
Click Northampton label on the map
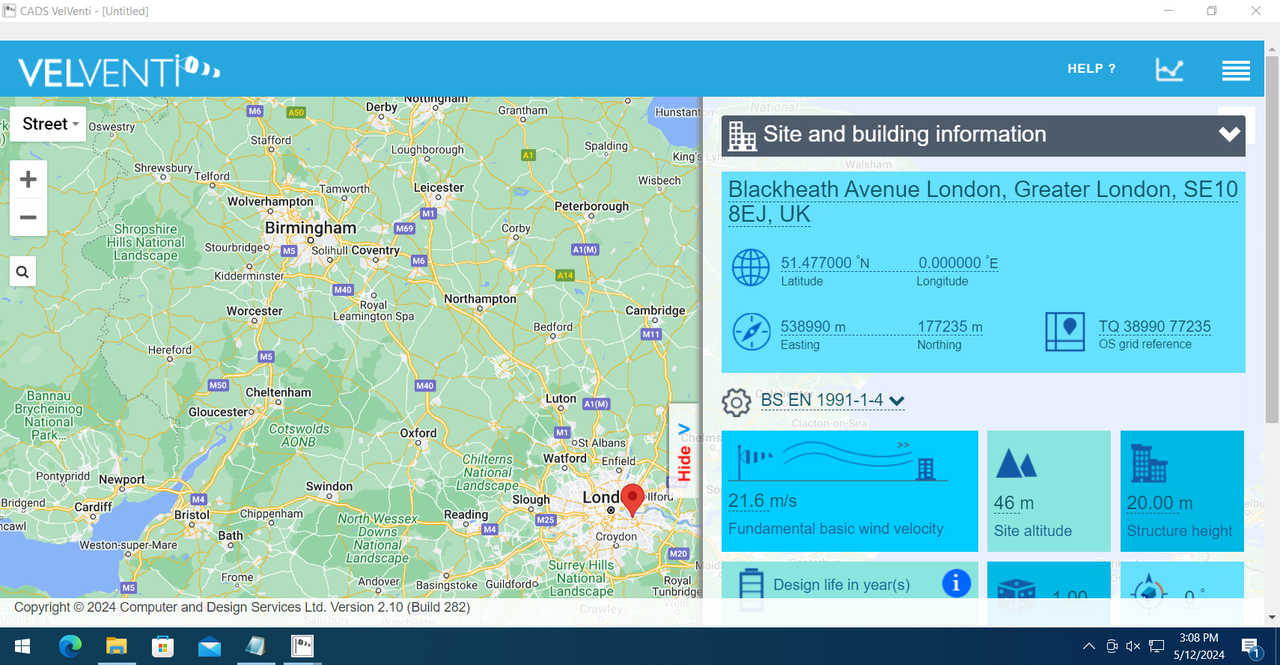click(x=480, y=298)
